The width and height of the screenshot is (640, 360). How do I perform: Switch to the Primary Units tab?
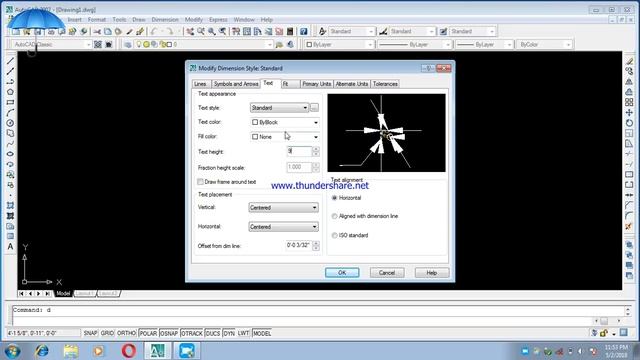[x=316, y=84]
